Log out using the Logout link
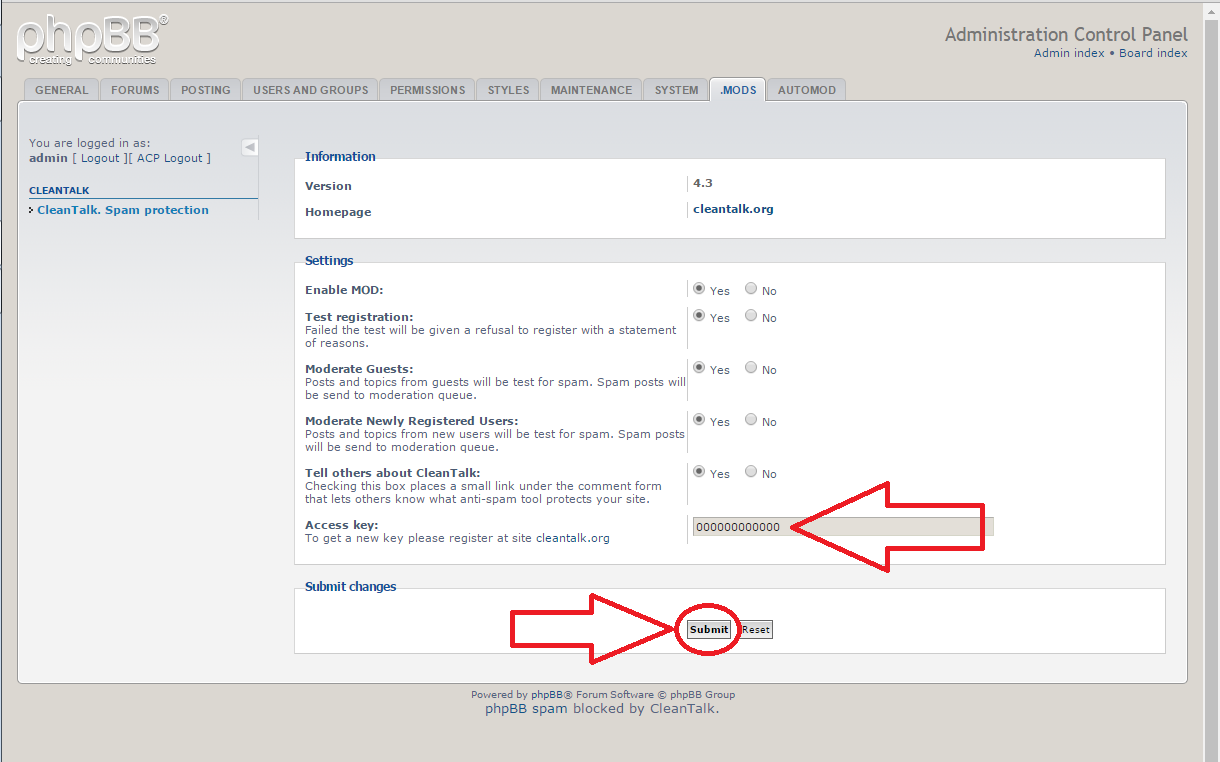This screenshot has height=762, width=1220. pyautogui.click(x=99, y=157)
